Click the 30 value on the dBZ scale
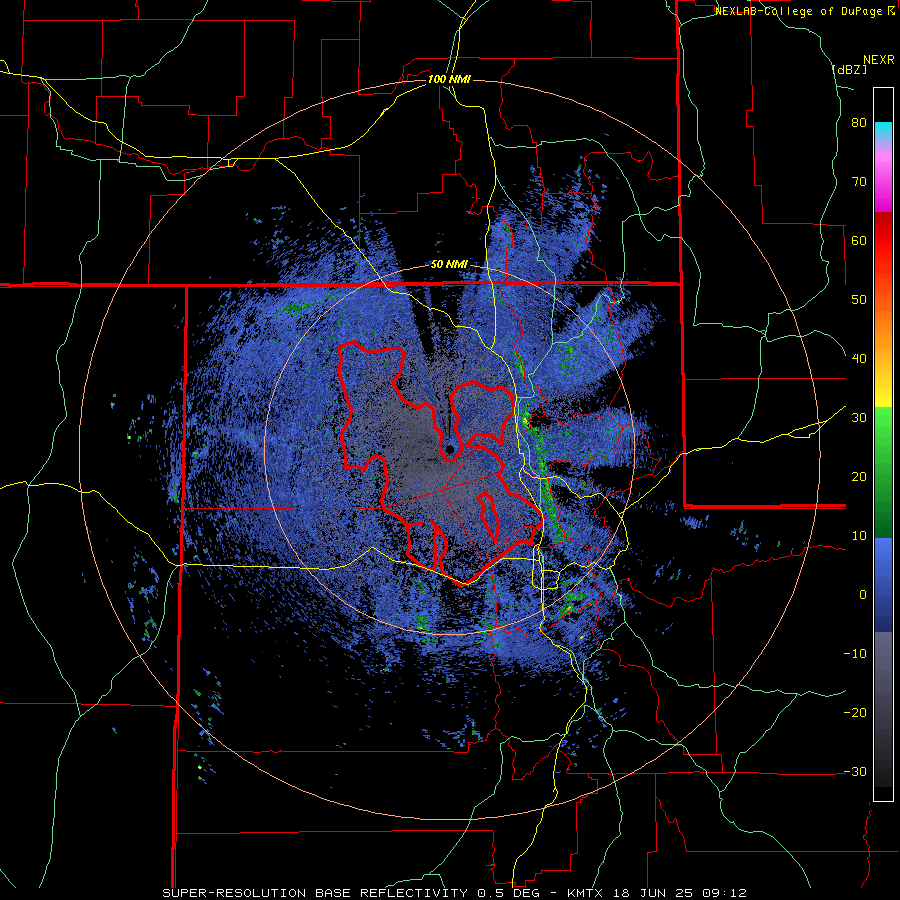Viewport: 900px width, 900px height. click(859, 417)
